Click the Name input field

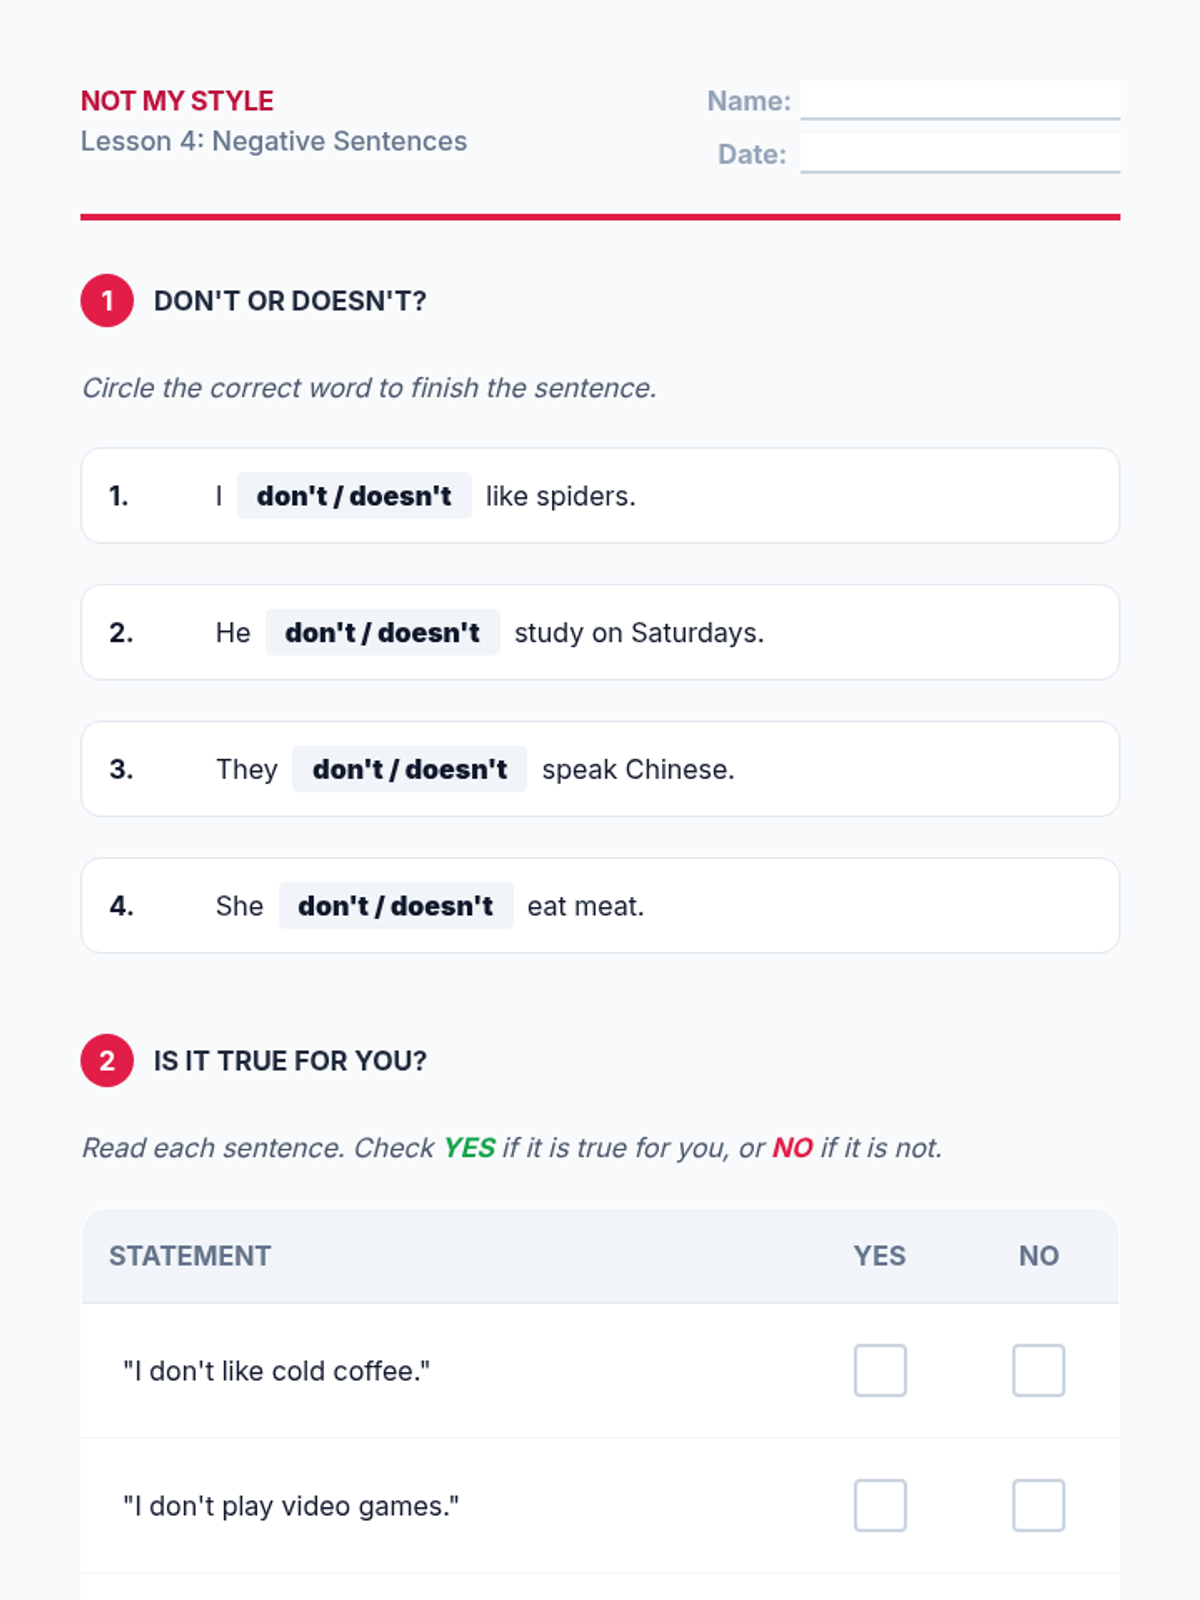coord(959,100)
